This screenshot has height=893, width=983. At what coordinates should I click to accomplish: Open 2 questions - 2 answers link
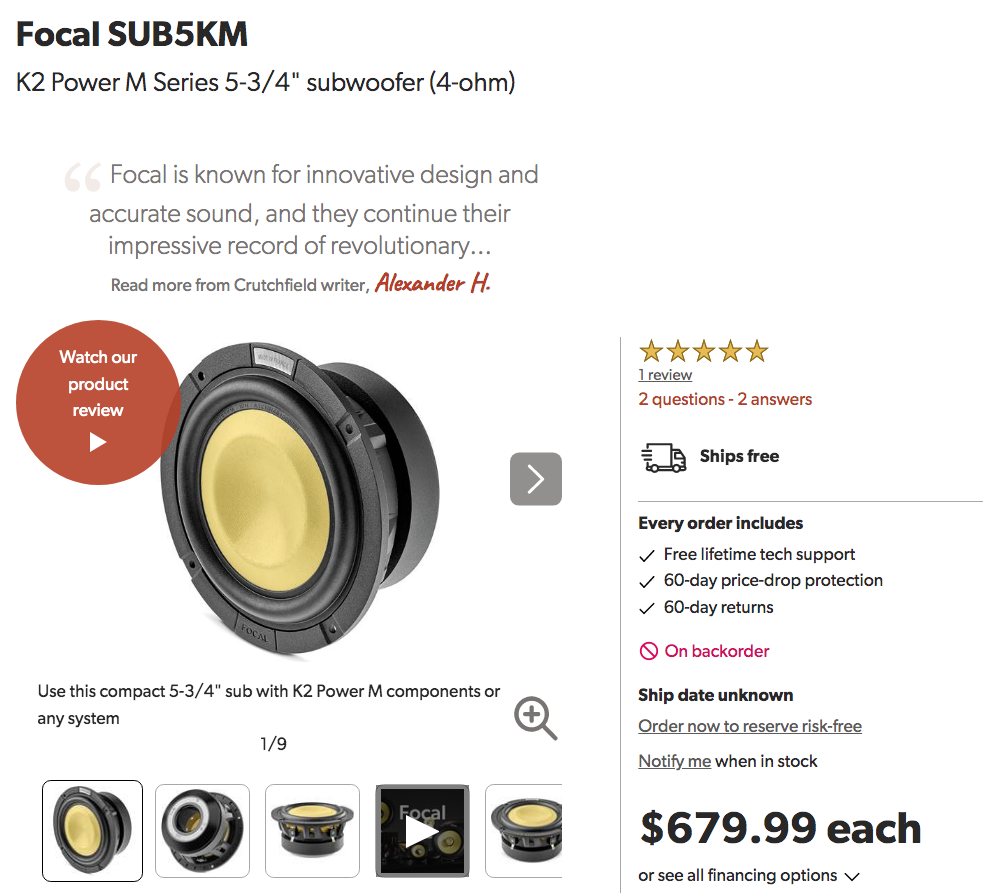725,399
